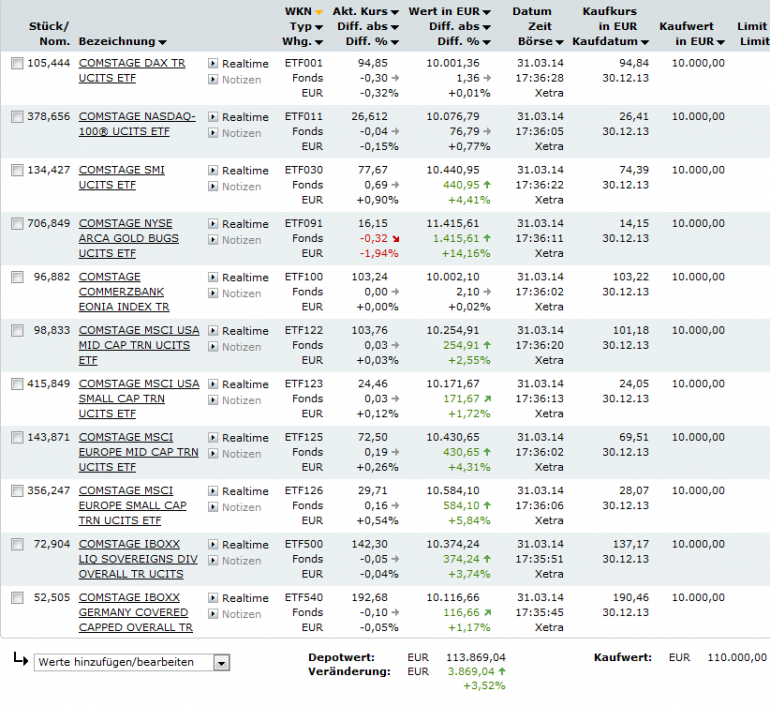Open COMSTAGE NYSE ARCA GOLD BUGS link
770x707 pixels.
[x=129, y=239]
